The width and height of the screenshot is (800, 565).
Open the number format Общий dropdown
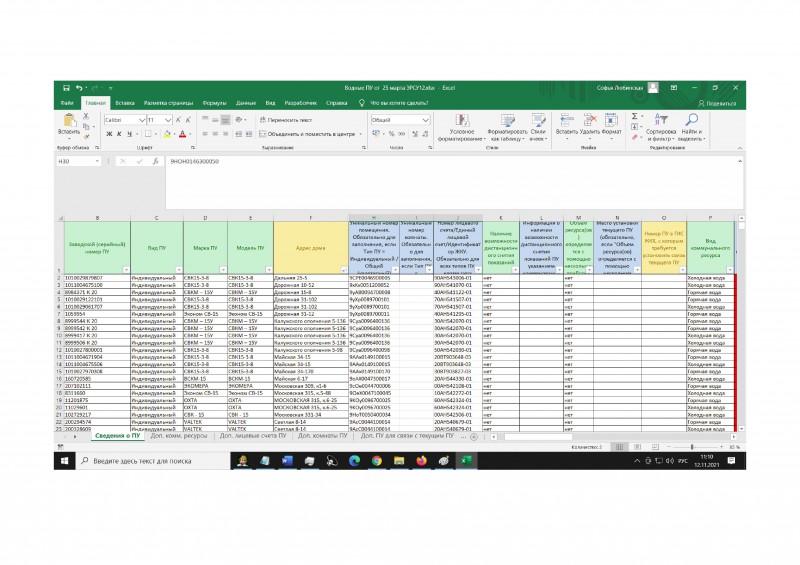point(426,120)
